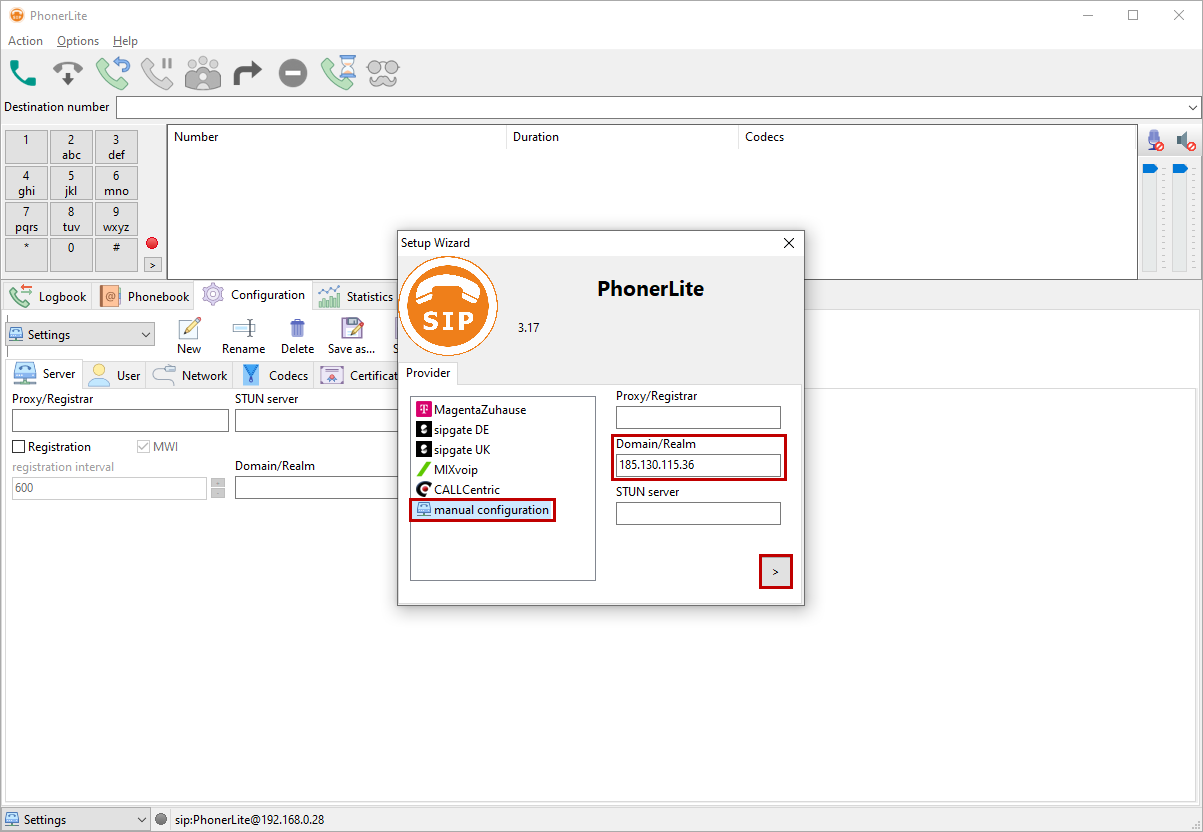Click the hang up phone icon
Viewport: 1203px width, 832px height.
pyautogui.click(x=68, y=73)
